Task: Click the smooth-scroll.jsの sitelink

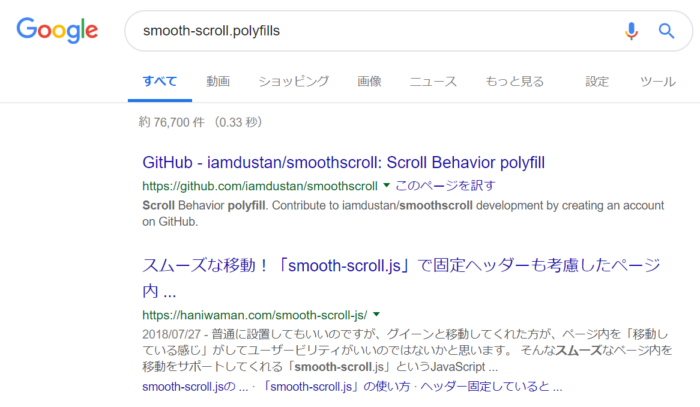Action: (187, 386)
